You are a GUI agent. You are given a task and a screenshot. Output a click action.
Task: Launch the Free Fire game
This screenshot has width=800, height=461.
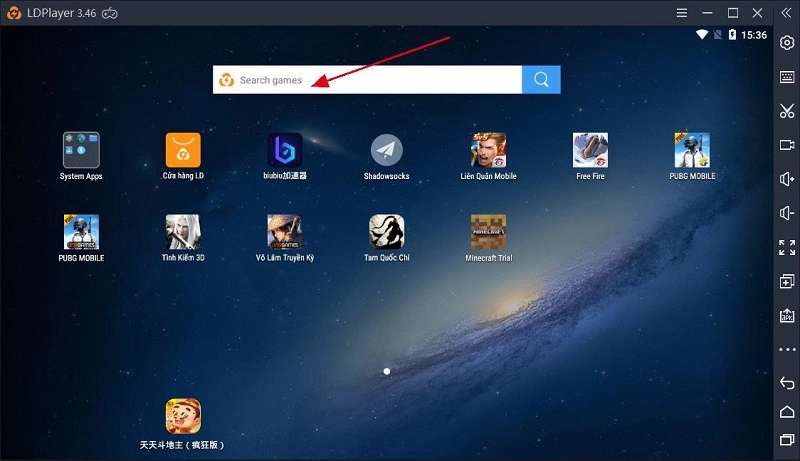point(590,150)
